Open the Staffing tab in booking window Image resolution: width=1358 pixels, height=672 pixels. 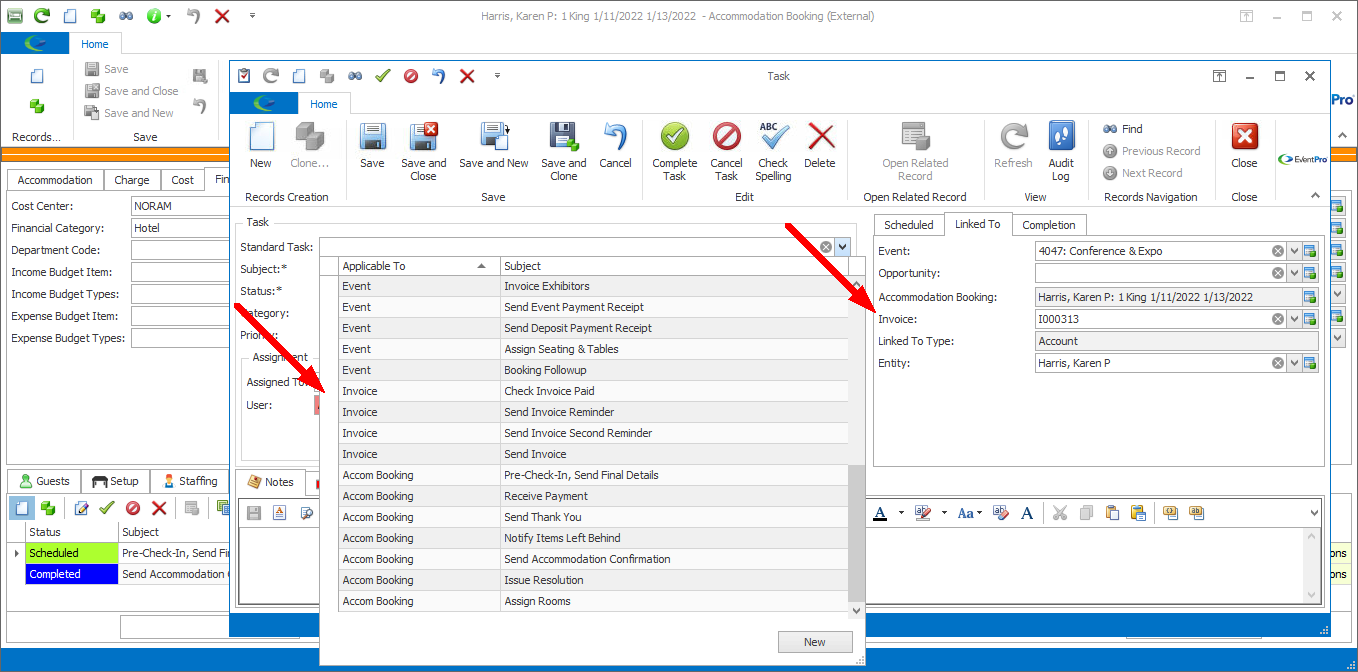pos(189,481)
